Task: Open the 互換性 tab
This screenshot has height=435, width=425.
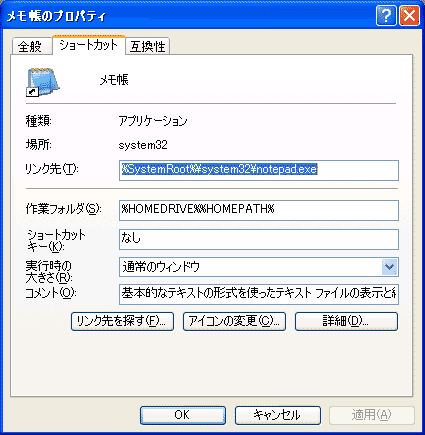Action: (x=148, y=46)
